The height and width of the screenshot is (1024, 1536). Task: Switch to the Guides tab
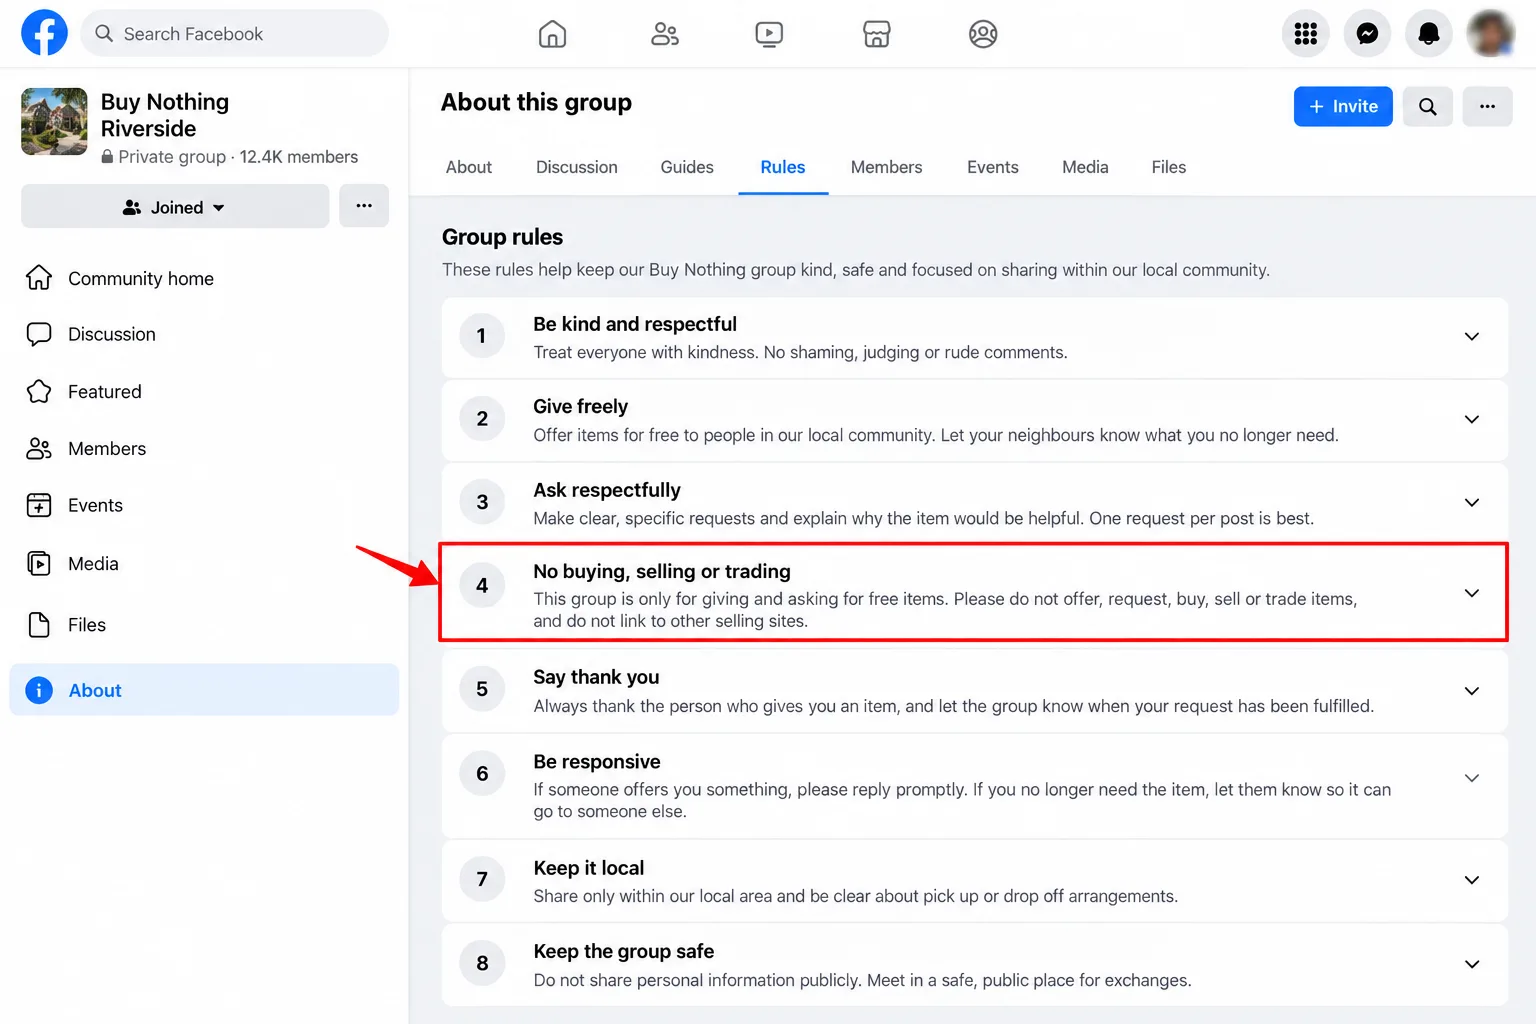(687, 167)
